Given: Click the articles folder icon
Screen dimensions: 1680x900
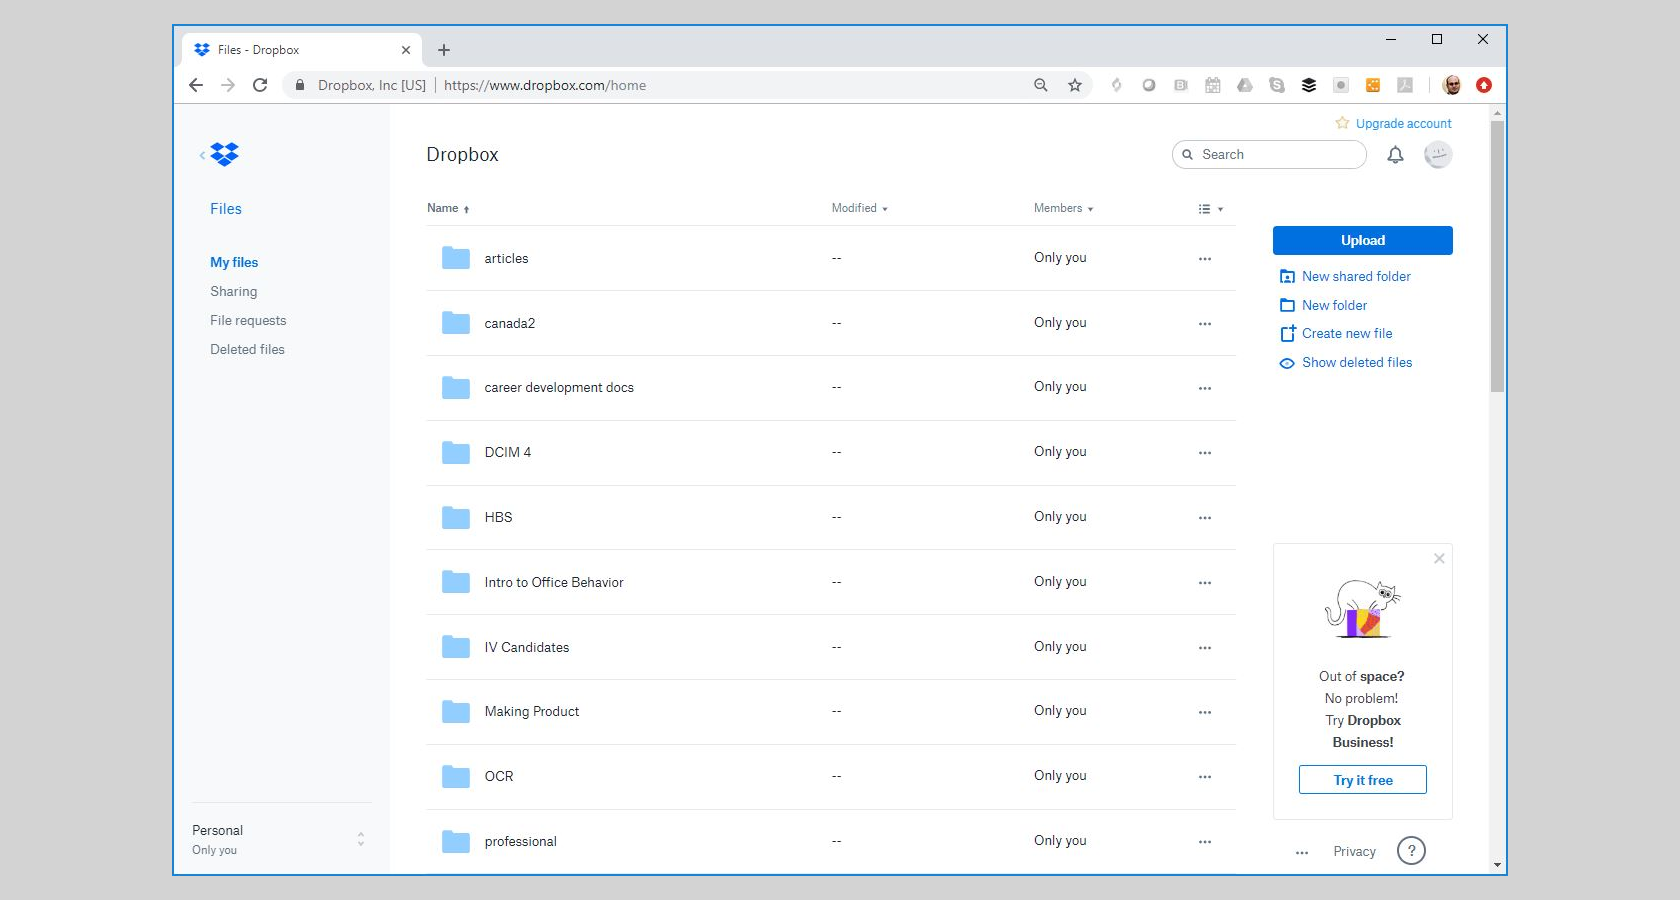Looking at the screenshot, I should tap(456, 258).
